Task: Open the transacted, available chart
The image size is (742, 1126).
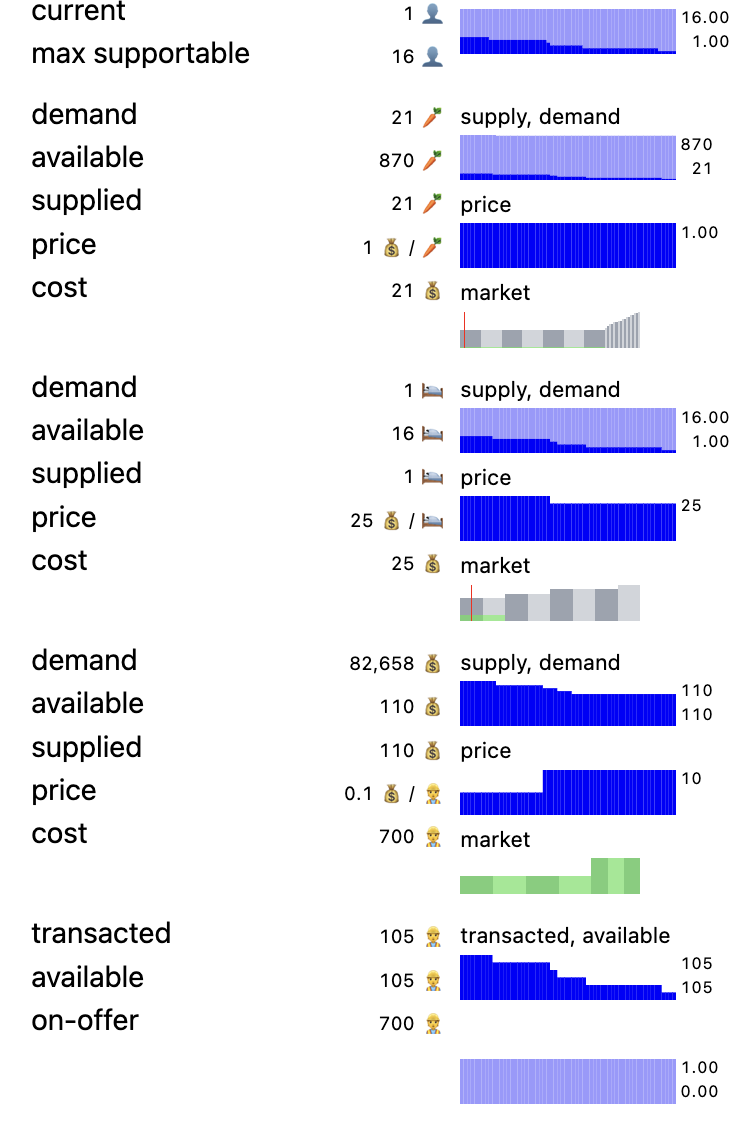Action: click(x=567, y=977)
